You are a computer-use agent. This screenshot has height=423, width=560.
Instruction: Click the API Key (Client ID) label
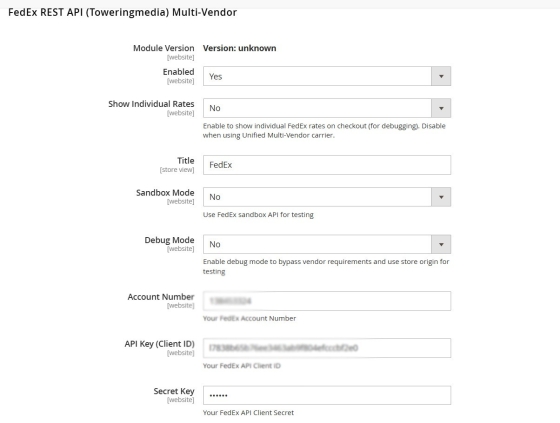point(159,344)
